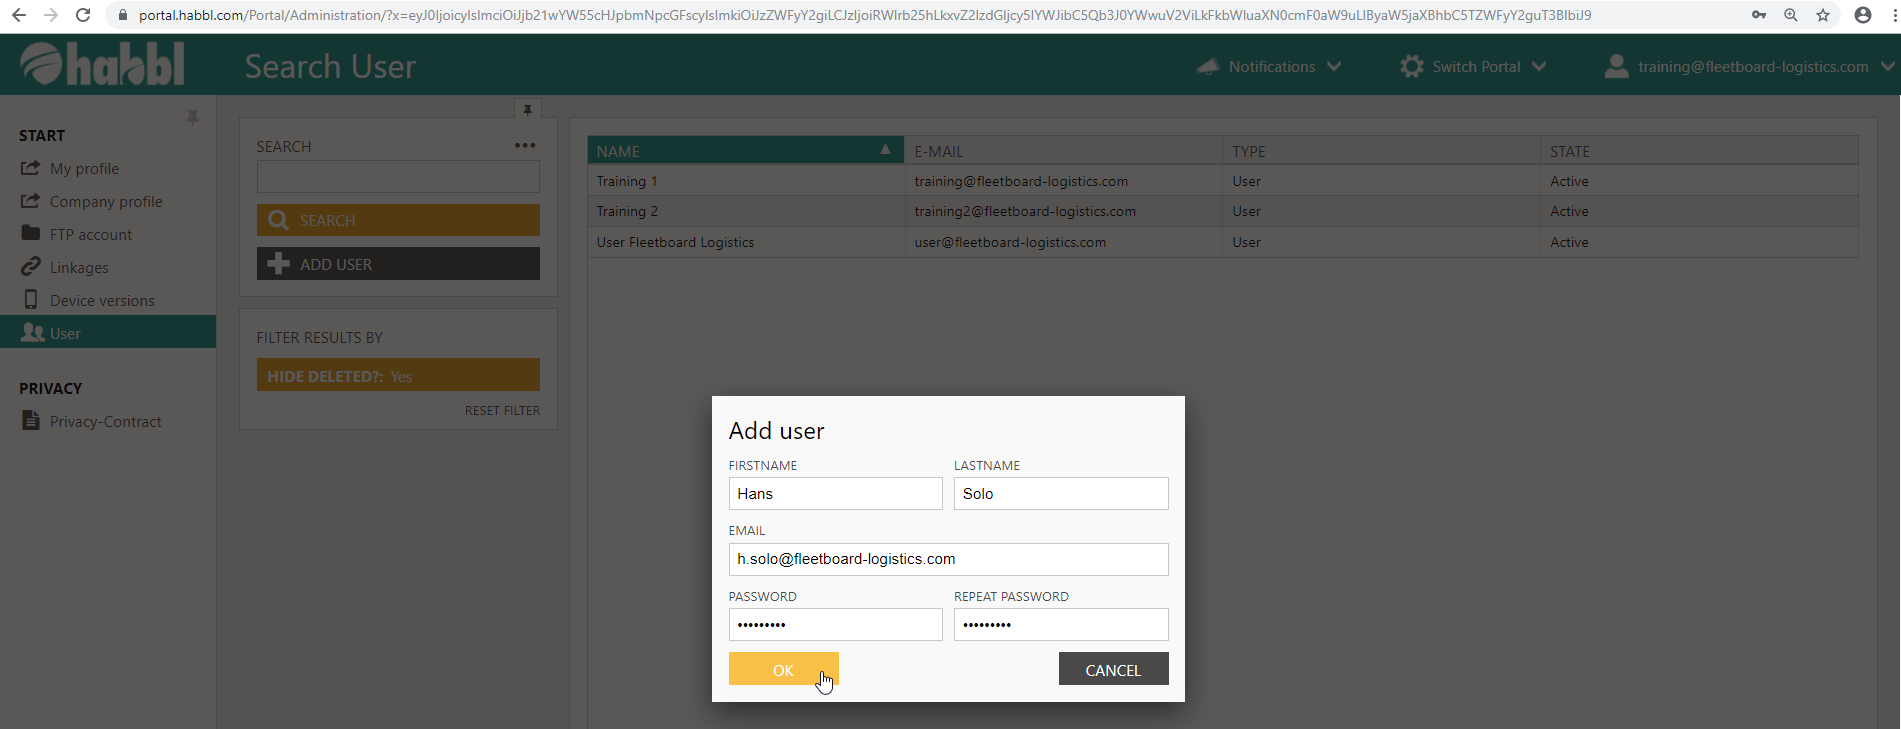Image resolution: width=1901 pixels, height=729 pixels.
Task: Sort the user table by Name column
Action: pos(745,151)
